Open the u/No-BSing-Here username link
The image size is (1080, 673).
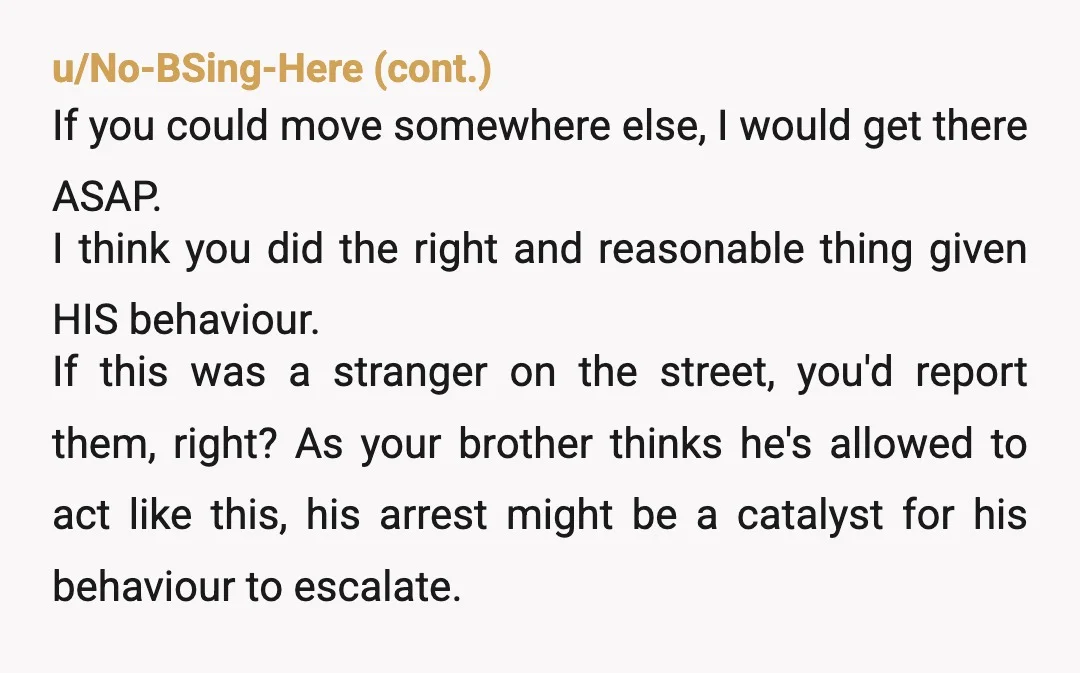208,69
